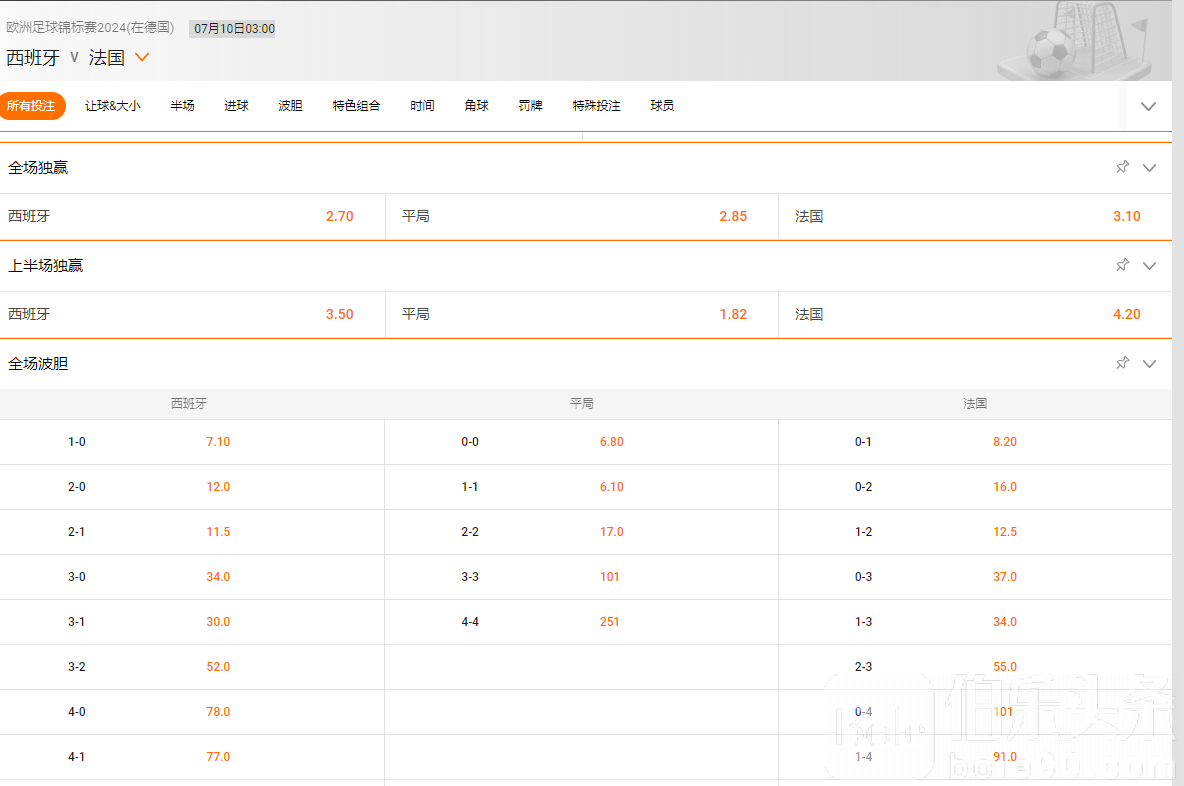Collapse the 全场独赢 section chevron
This screenshot has width=1184, height=786.
point(1149,168)
